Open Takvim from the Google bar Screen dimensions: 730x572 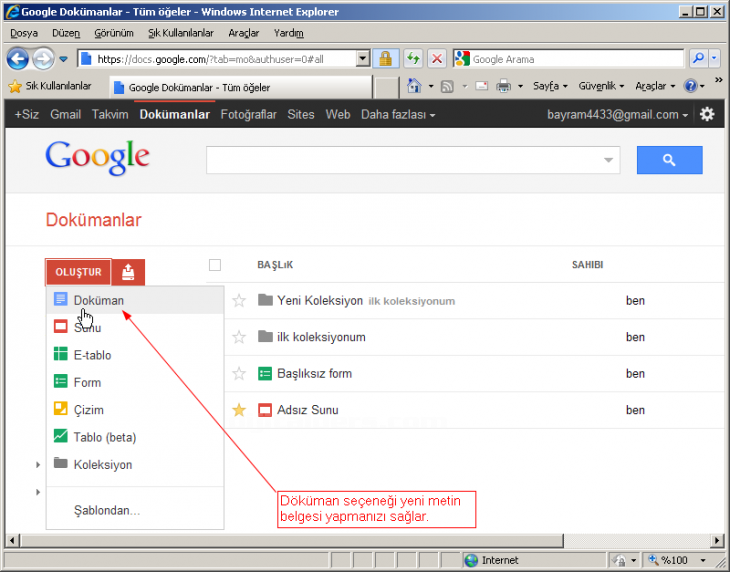tap(110, 114)
